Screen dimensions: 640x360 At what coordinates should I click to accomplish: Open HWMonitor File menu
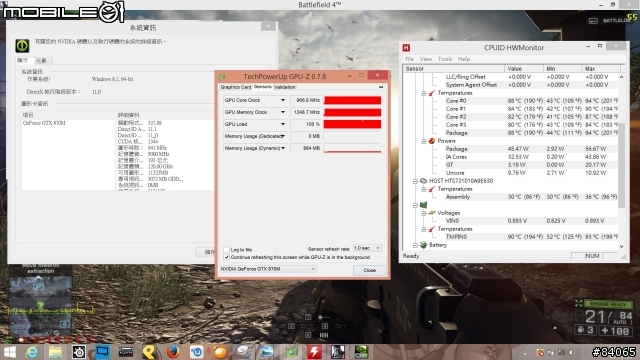tap(409, 59)
